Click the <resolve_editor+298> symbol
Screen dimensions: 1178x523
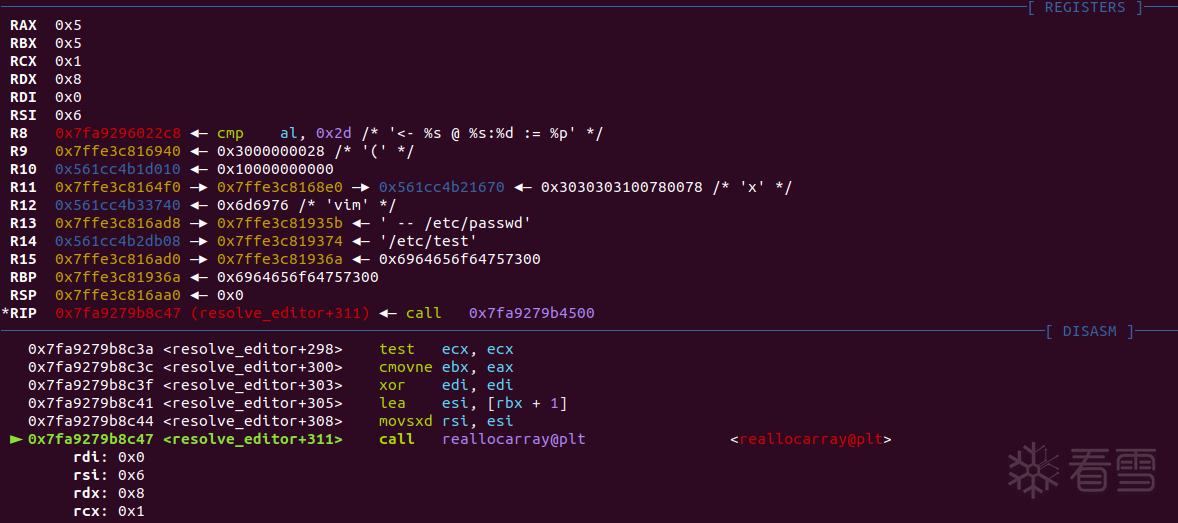(x=253, y=349)
